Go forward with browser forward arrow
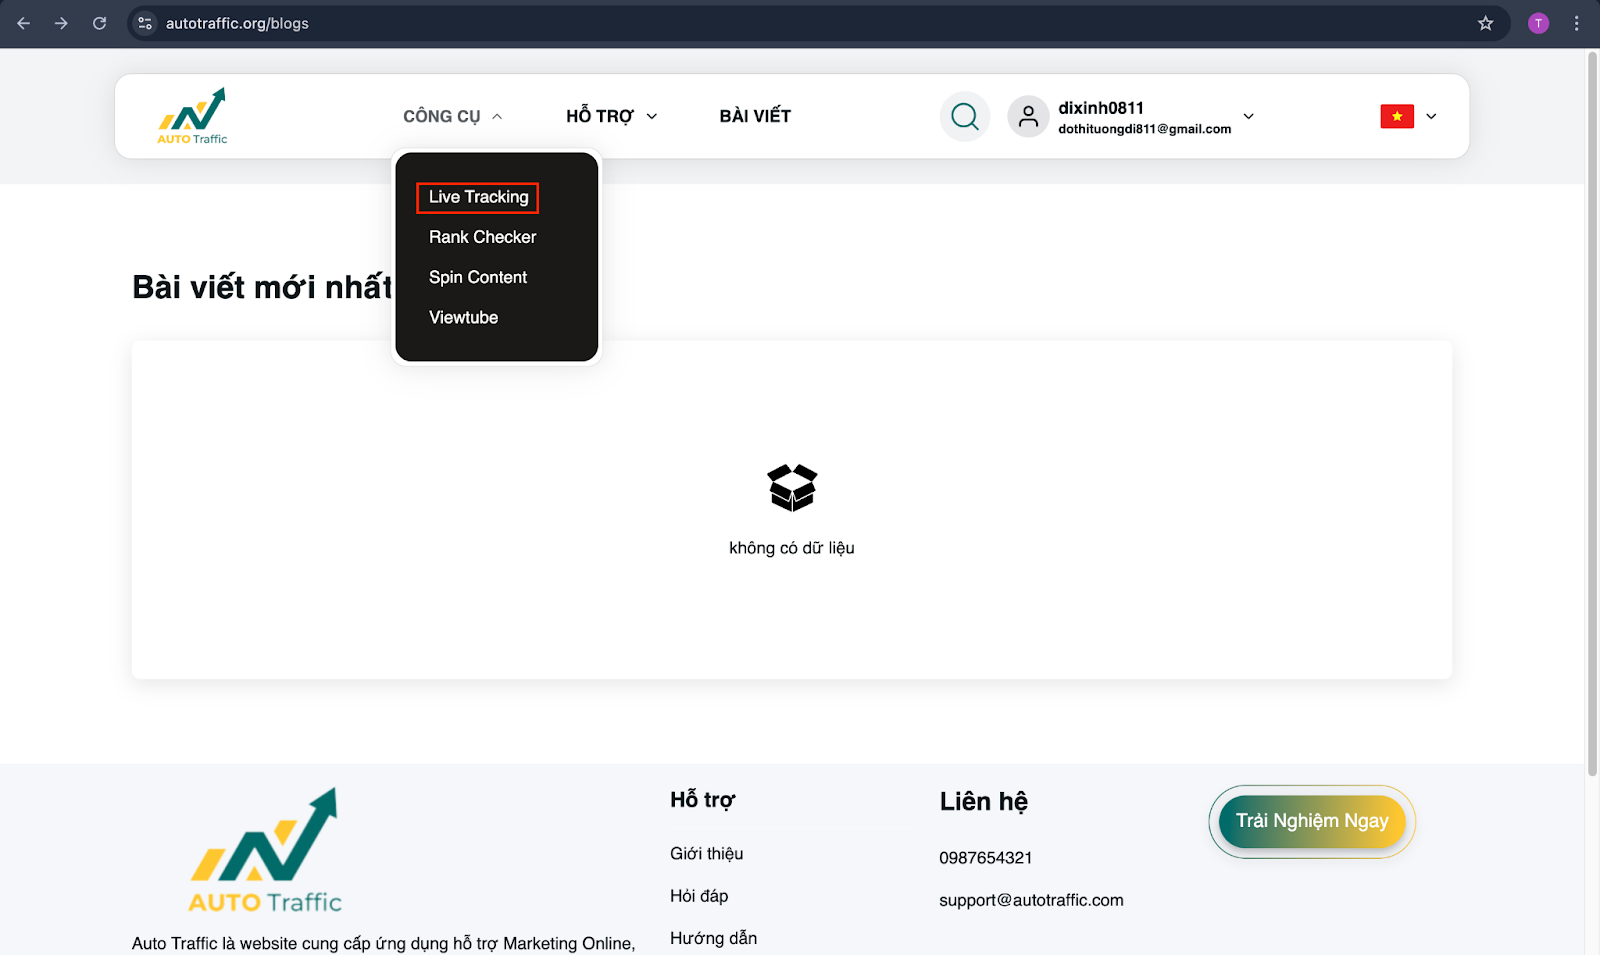Image resolution: width=1600 pixels, height=955 pixels. [x=61, y=23]
